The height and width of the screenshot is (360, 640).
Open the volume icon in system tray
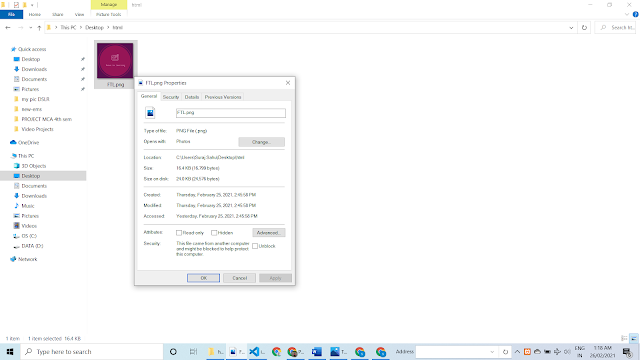point(567,352)
